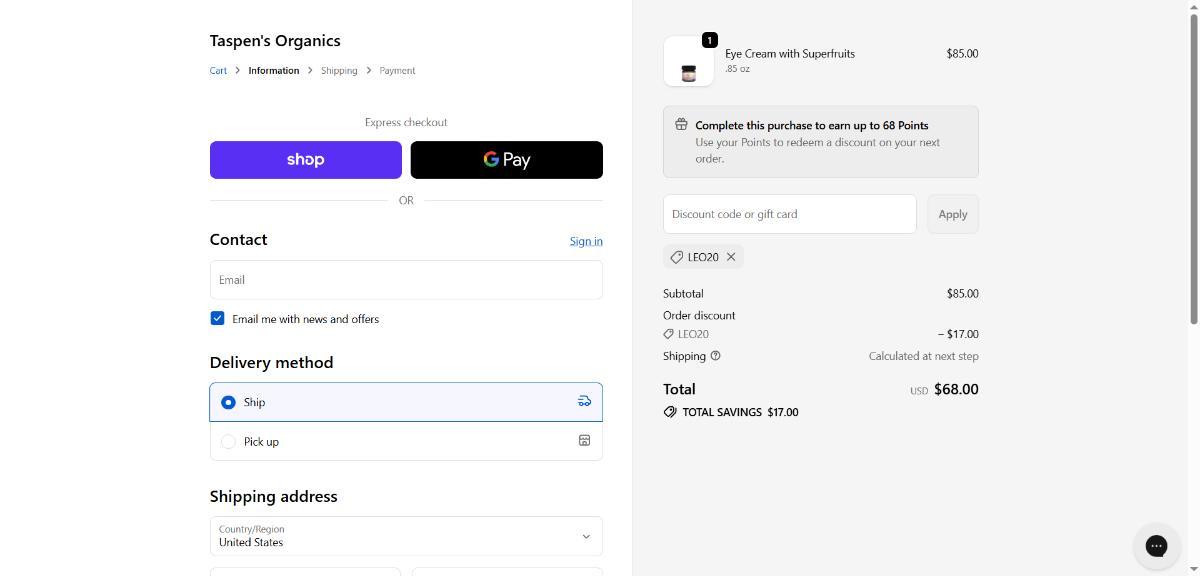
Task: Click the truck icon in Ship option
Action: click(585, 402)
